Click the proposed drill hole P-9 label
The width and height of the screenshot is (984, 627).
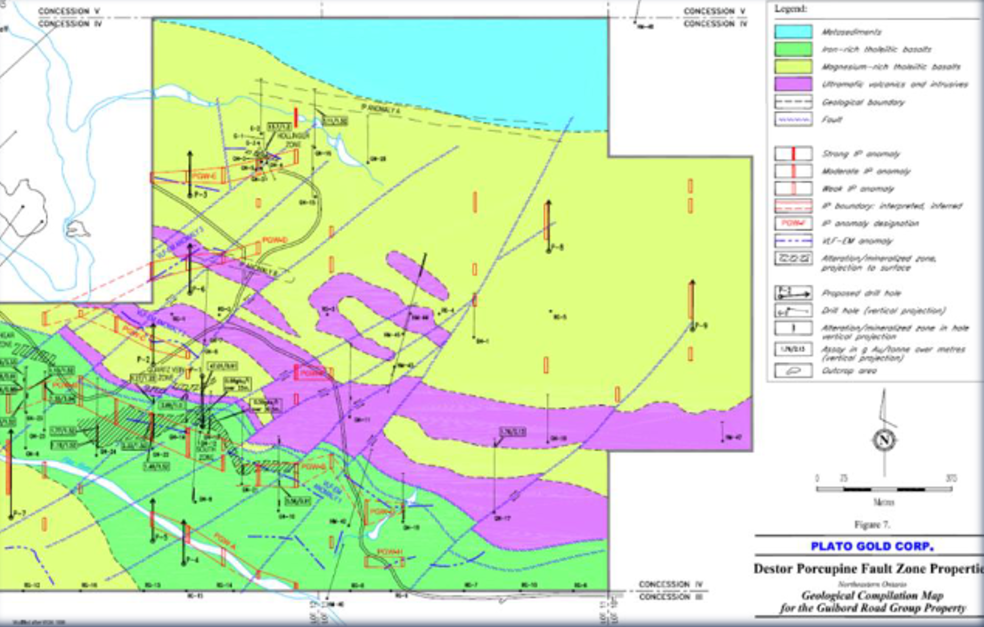[701, 327]
